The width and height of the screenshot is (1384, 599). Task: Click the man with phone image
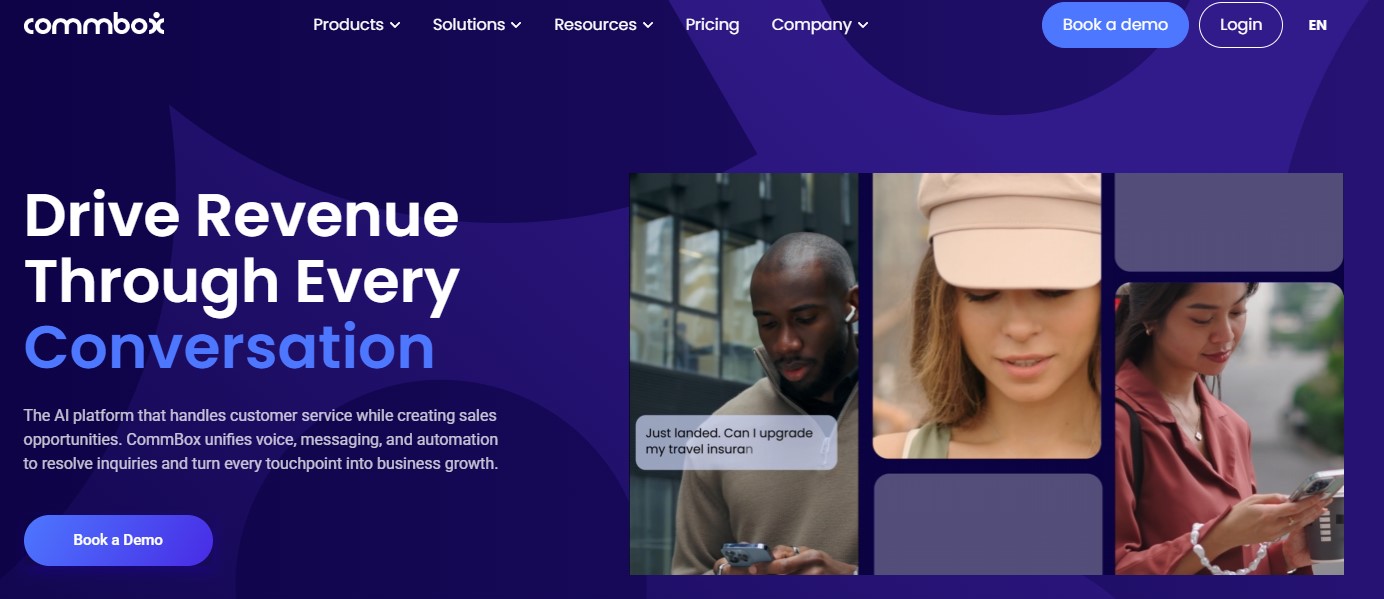pos(744,374)
